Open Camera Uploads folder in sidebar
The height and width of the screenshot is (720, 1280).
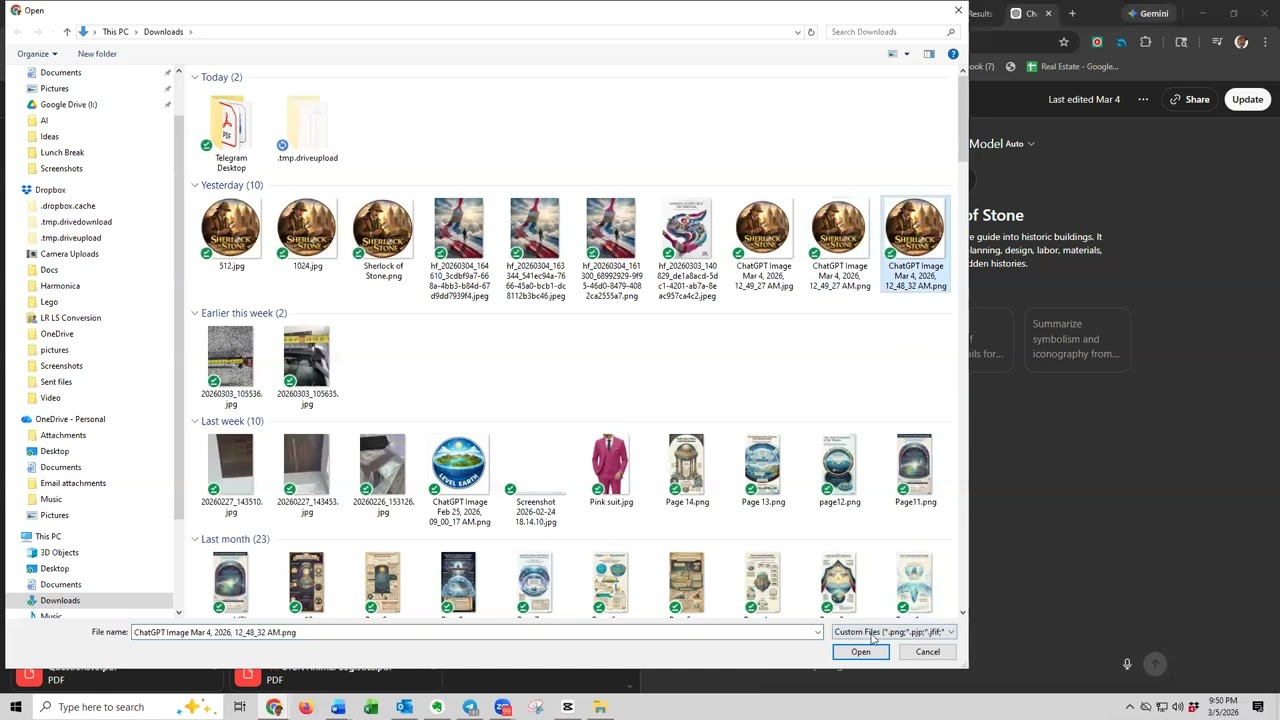click(x=69, y=254)
